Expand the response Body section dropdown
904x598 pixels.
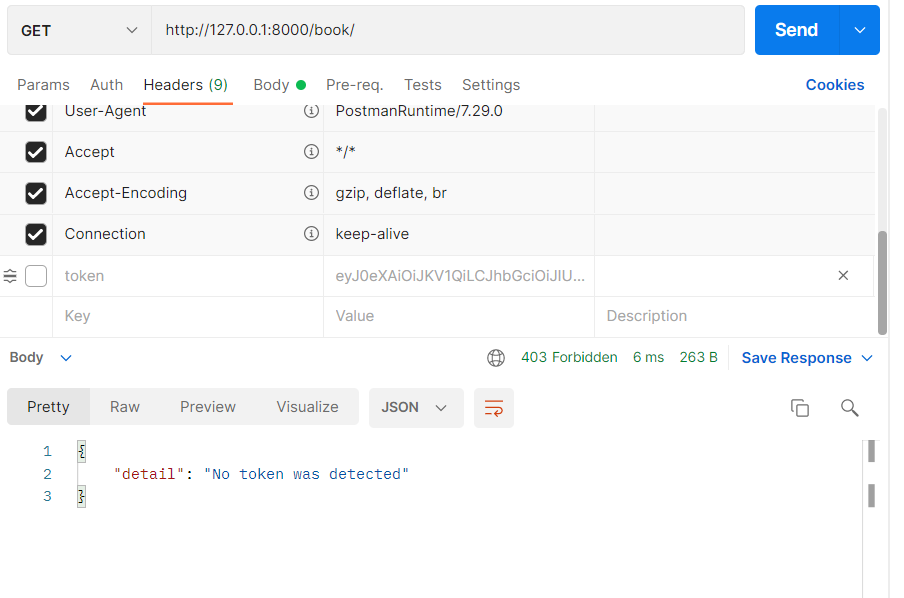point(66,358)
